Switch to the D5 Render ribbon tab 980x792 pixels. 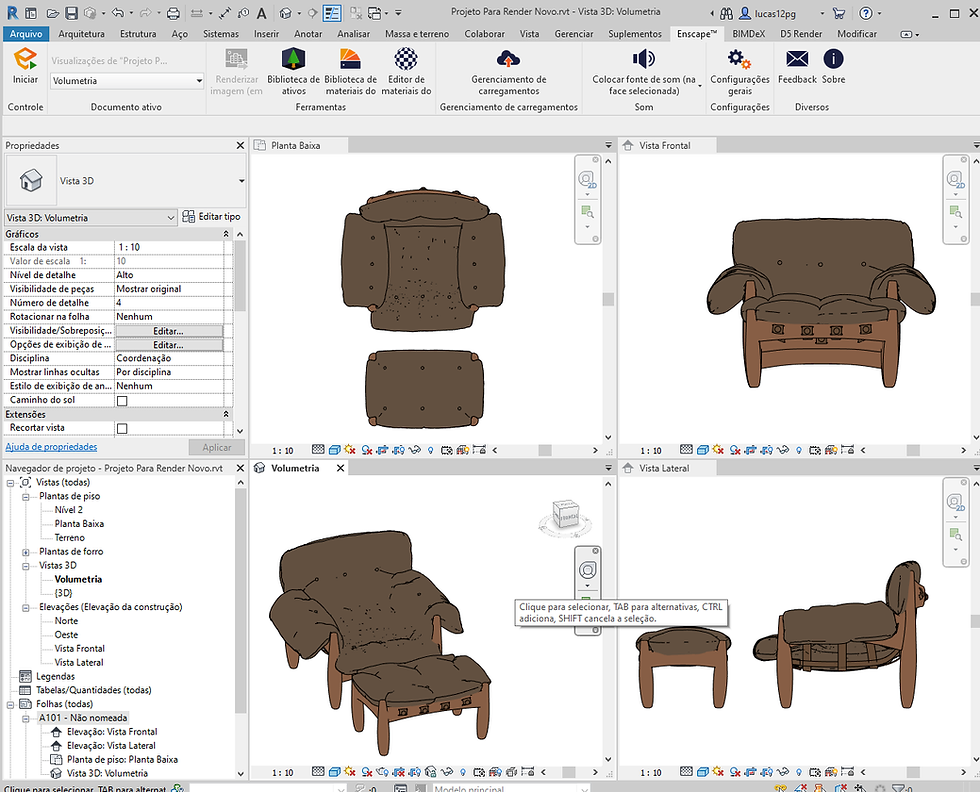click(x=801, y=34)
